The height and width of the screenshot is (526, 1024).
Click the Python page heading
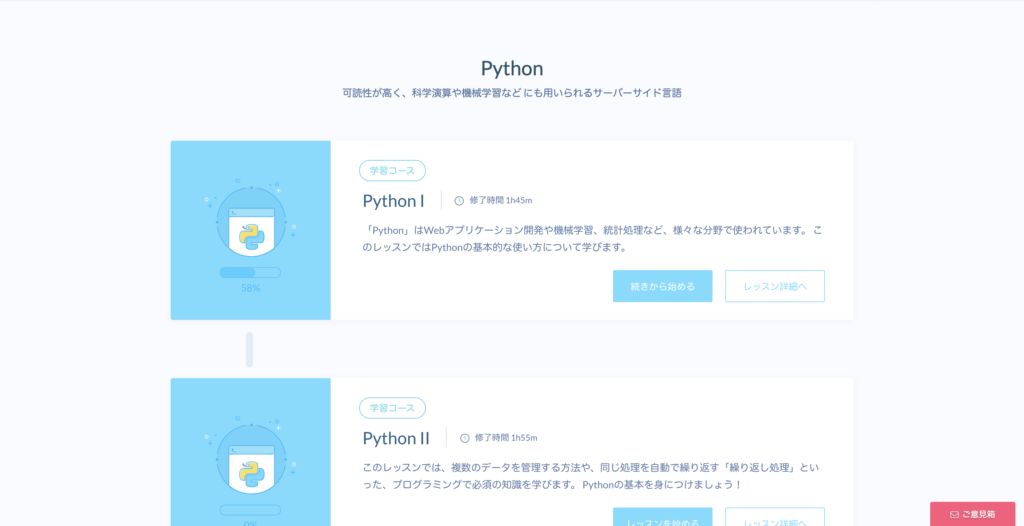tap(512, 68)
